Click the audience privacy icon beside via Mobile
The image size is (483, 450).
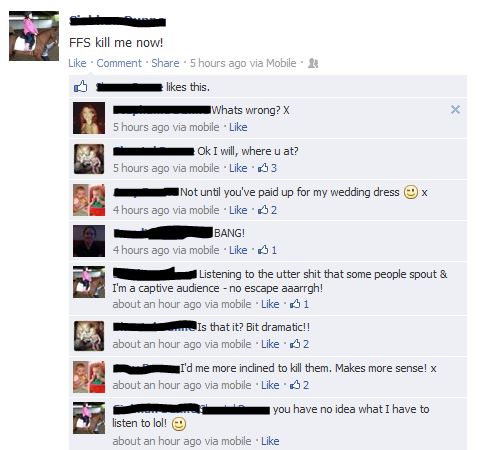pos(313,63)
